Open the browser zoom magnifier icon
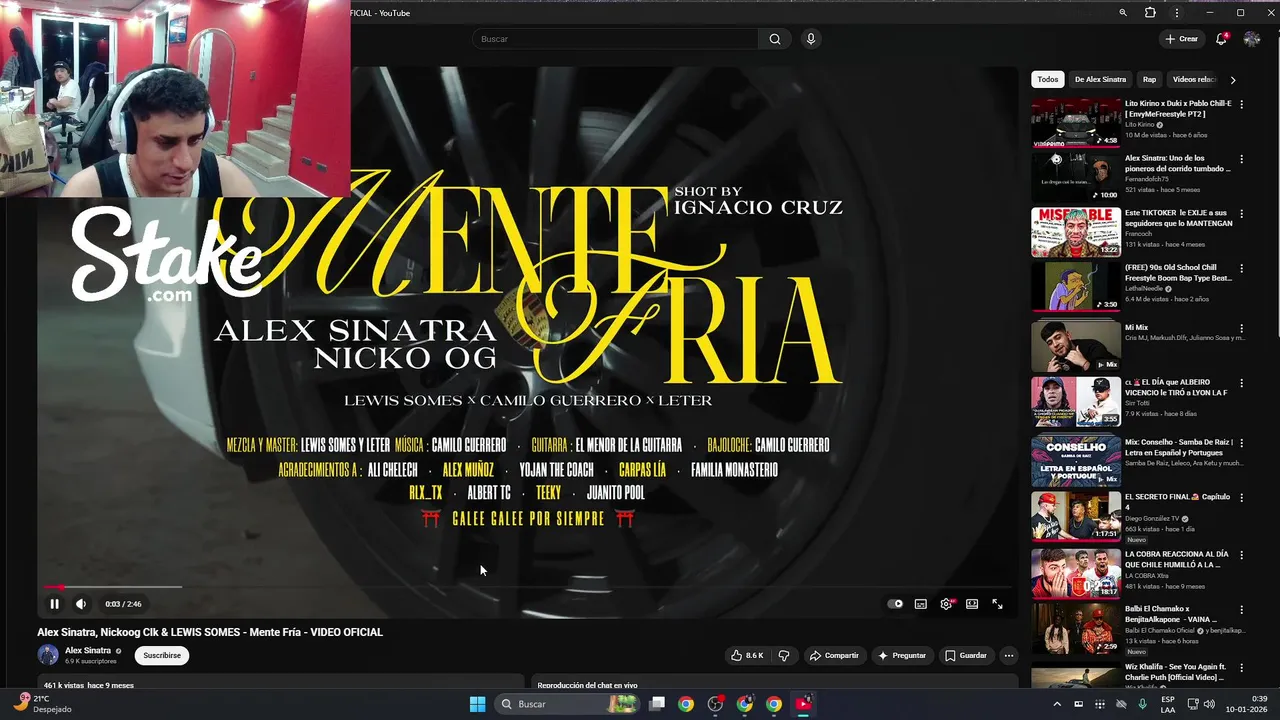 1123,13
